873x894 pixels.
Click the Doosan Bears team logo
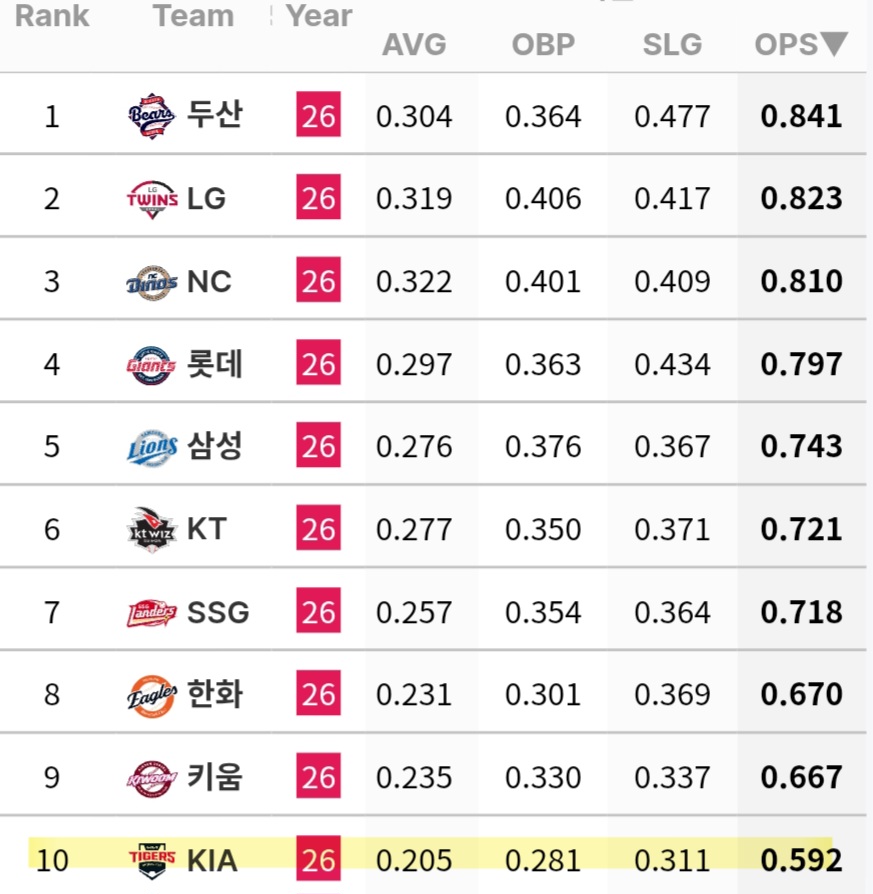(152, 116)
